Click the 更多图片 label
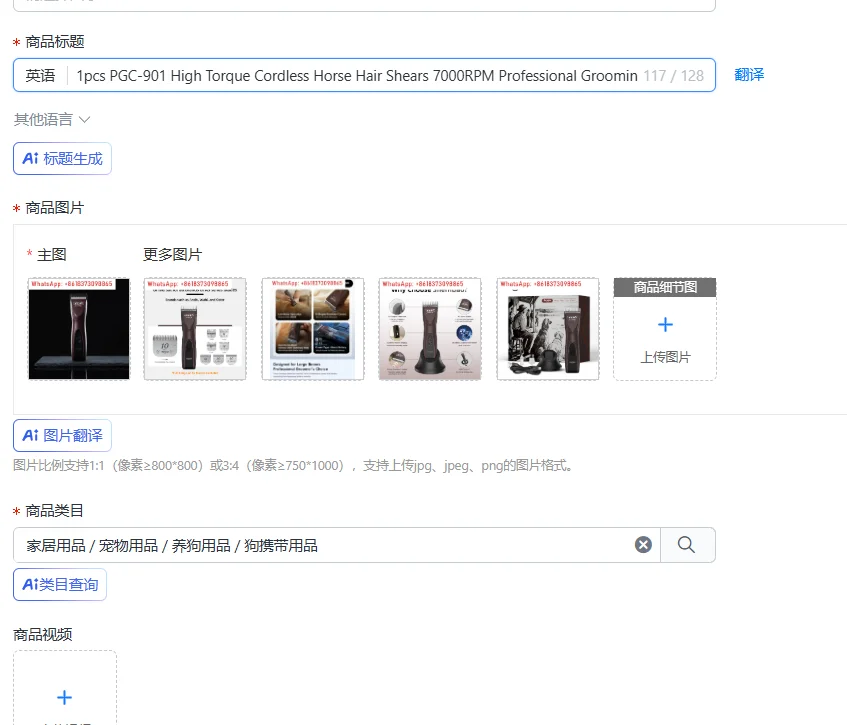847x725 pixels. click(x=172, y=254)
